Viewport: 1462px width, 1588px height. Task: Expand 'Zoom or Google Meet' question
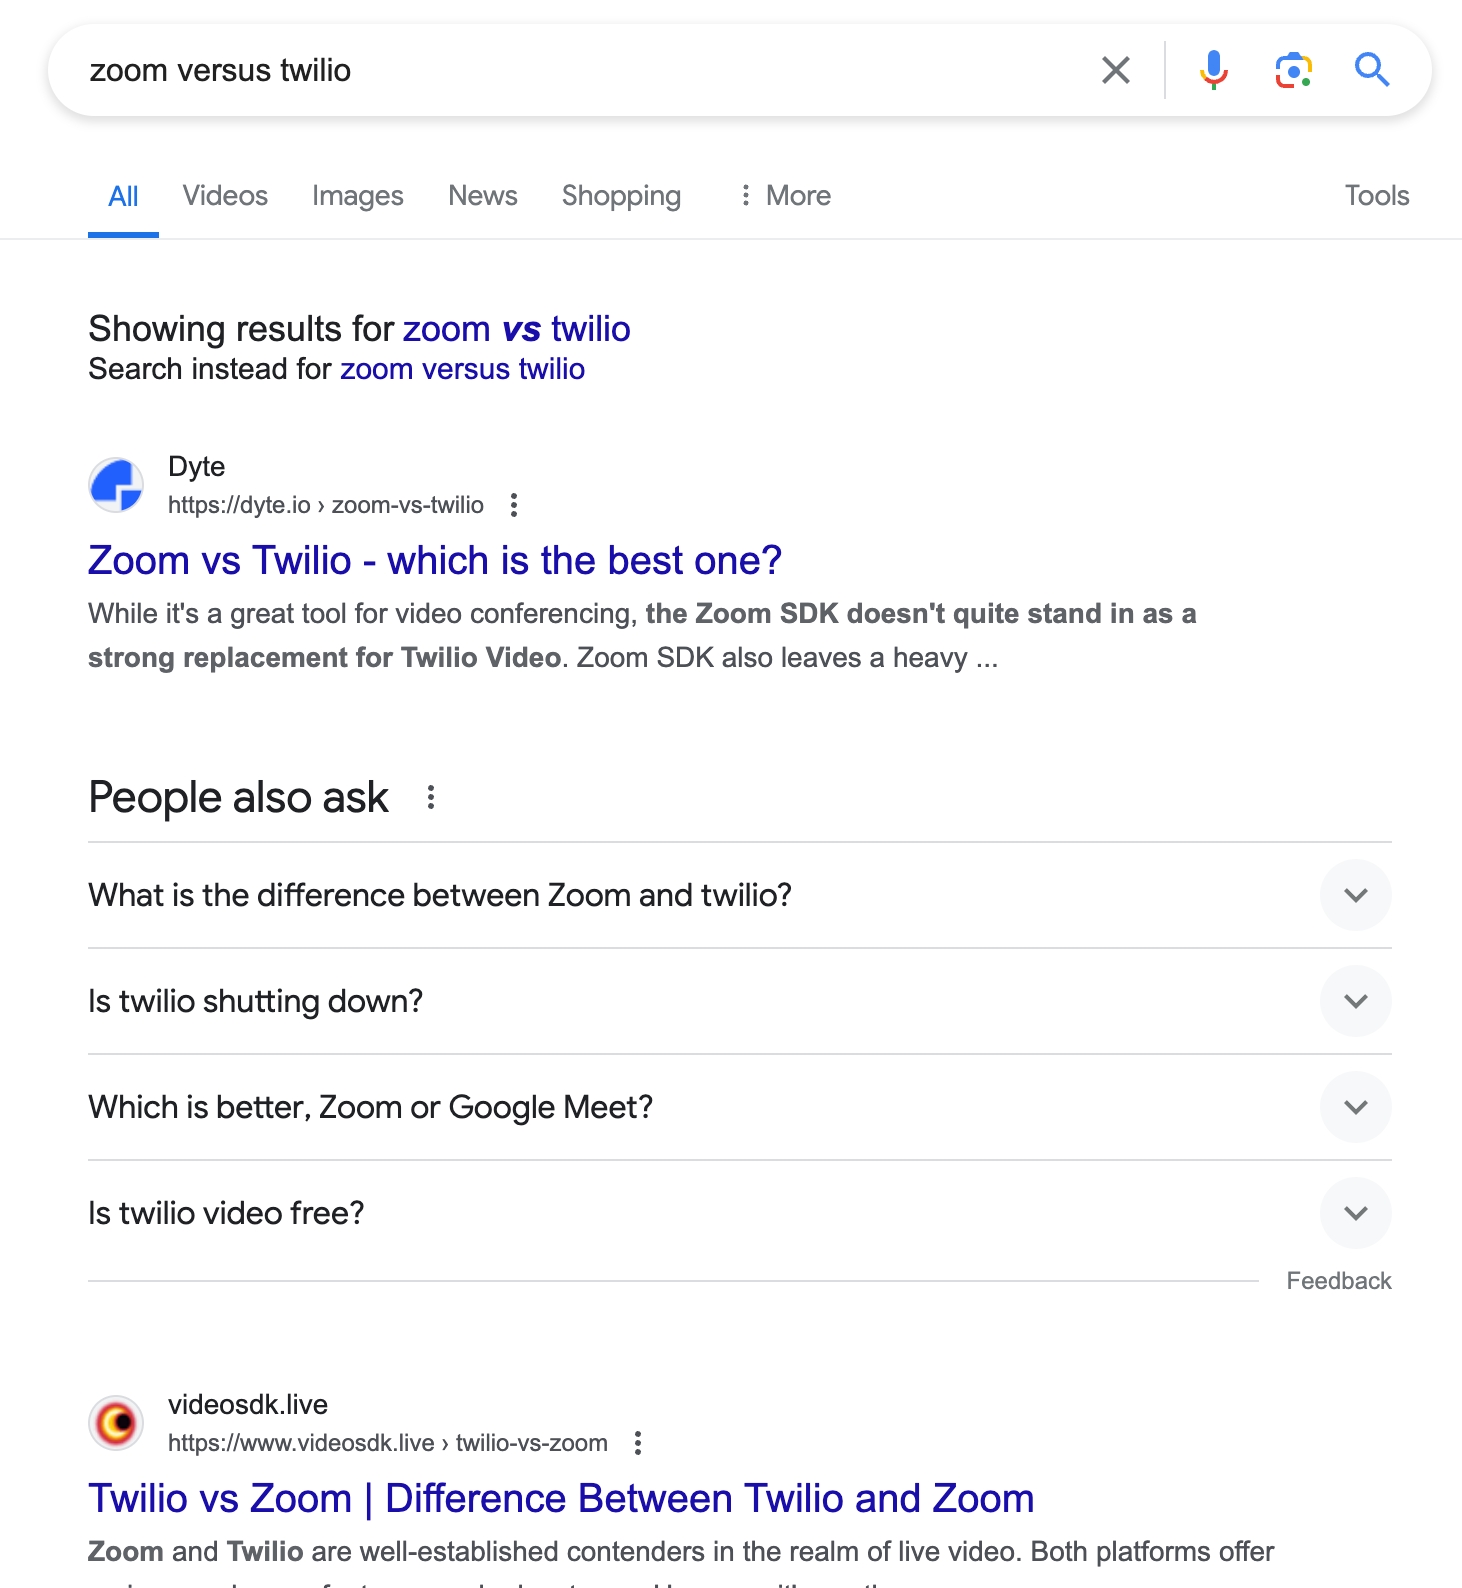pyautogui.click(x=1355, y=1107)
